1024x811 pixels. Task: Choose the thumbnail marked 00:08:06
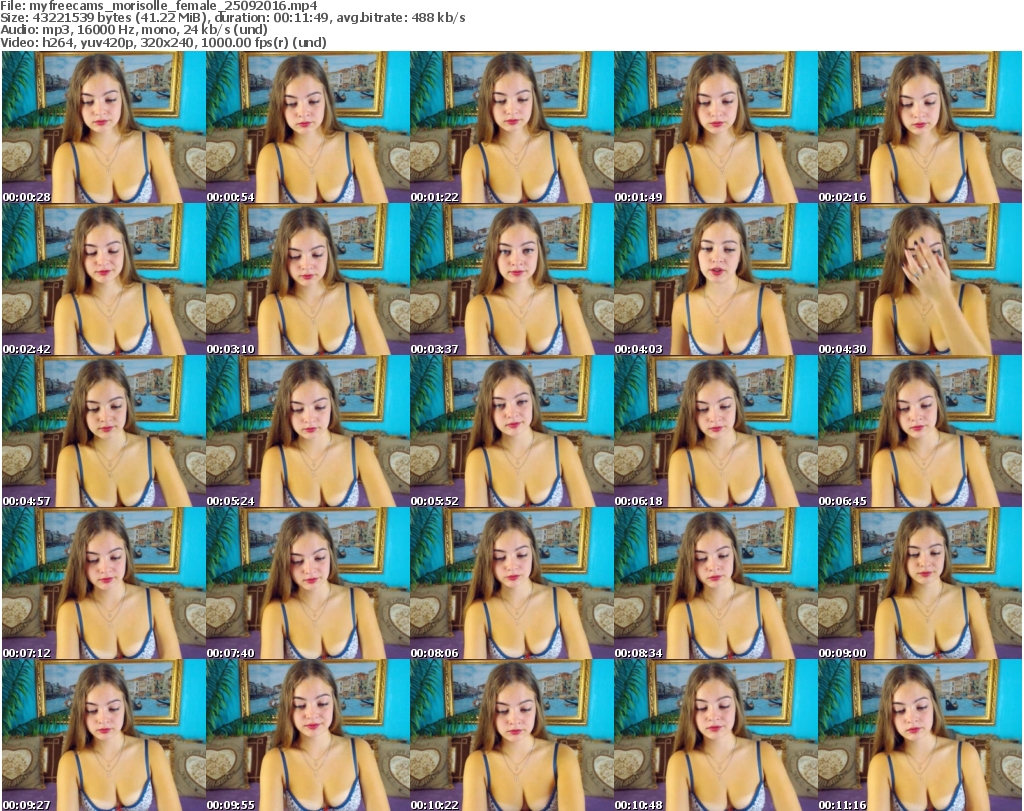(511, 583)
